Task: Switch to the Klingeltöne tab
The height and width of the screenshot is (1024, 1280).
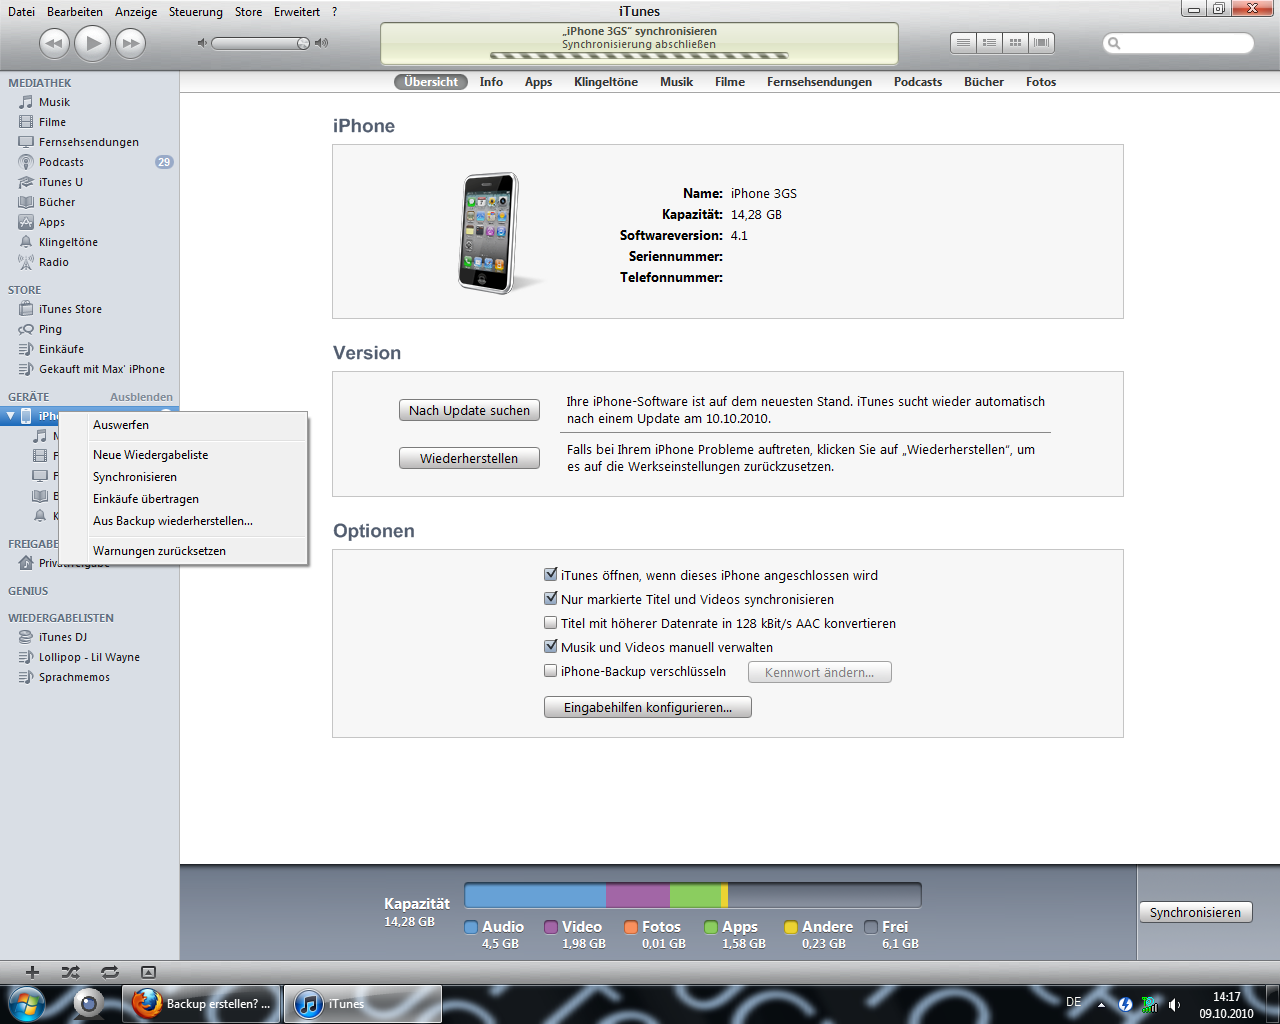Action: tap(606, 82)
